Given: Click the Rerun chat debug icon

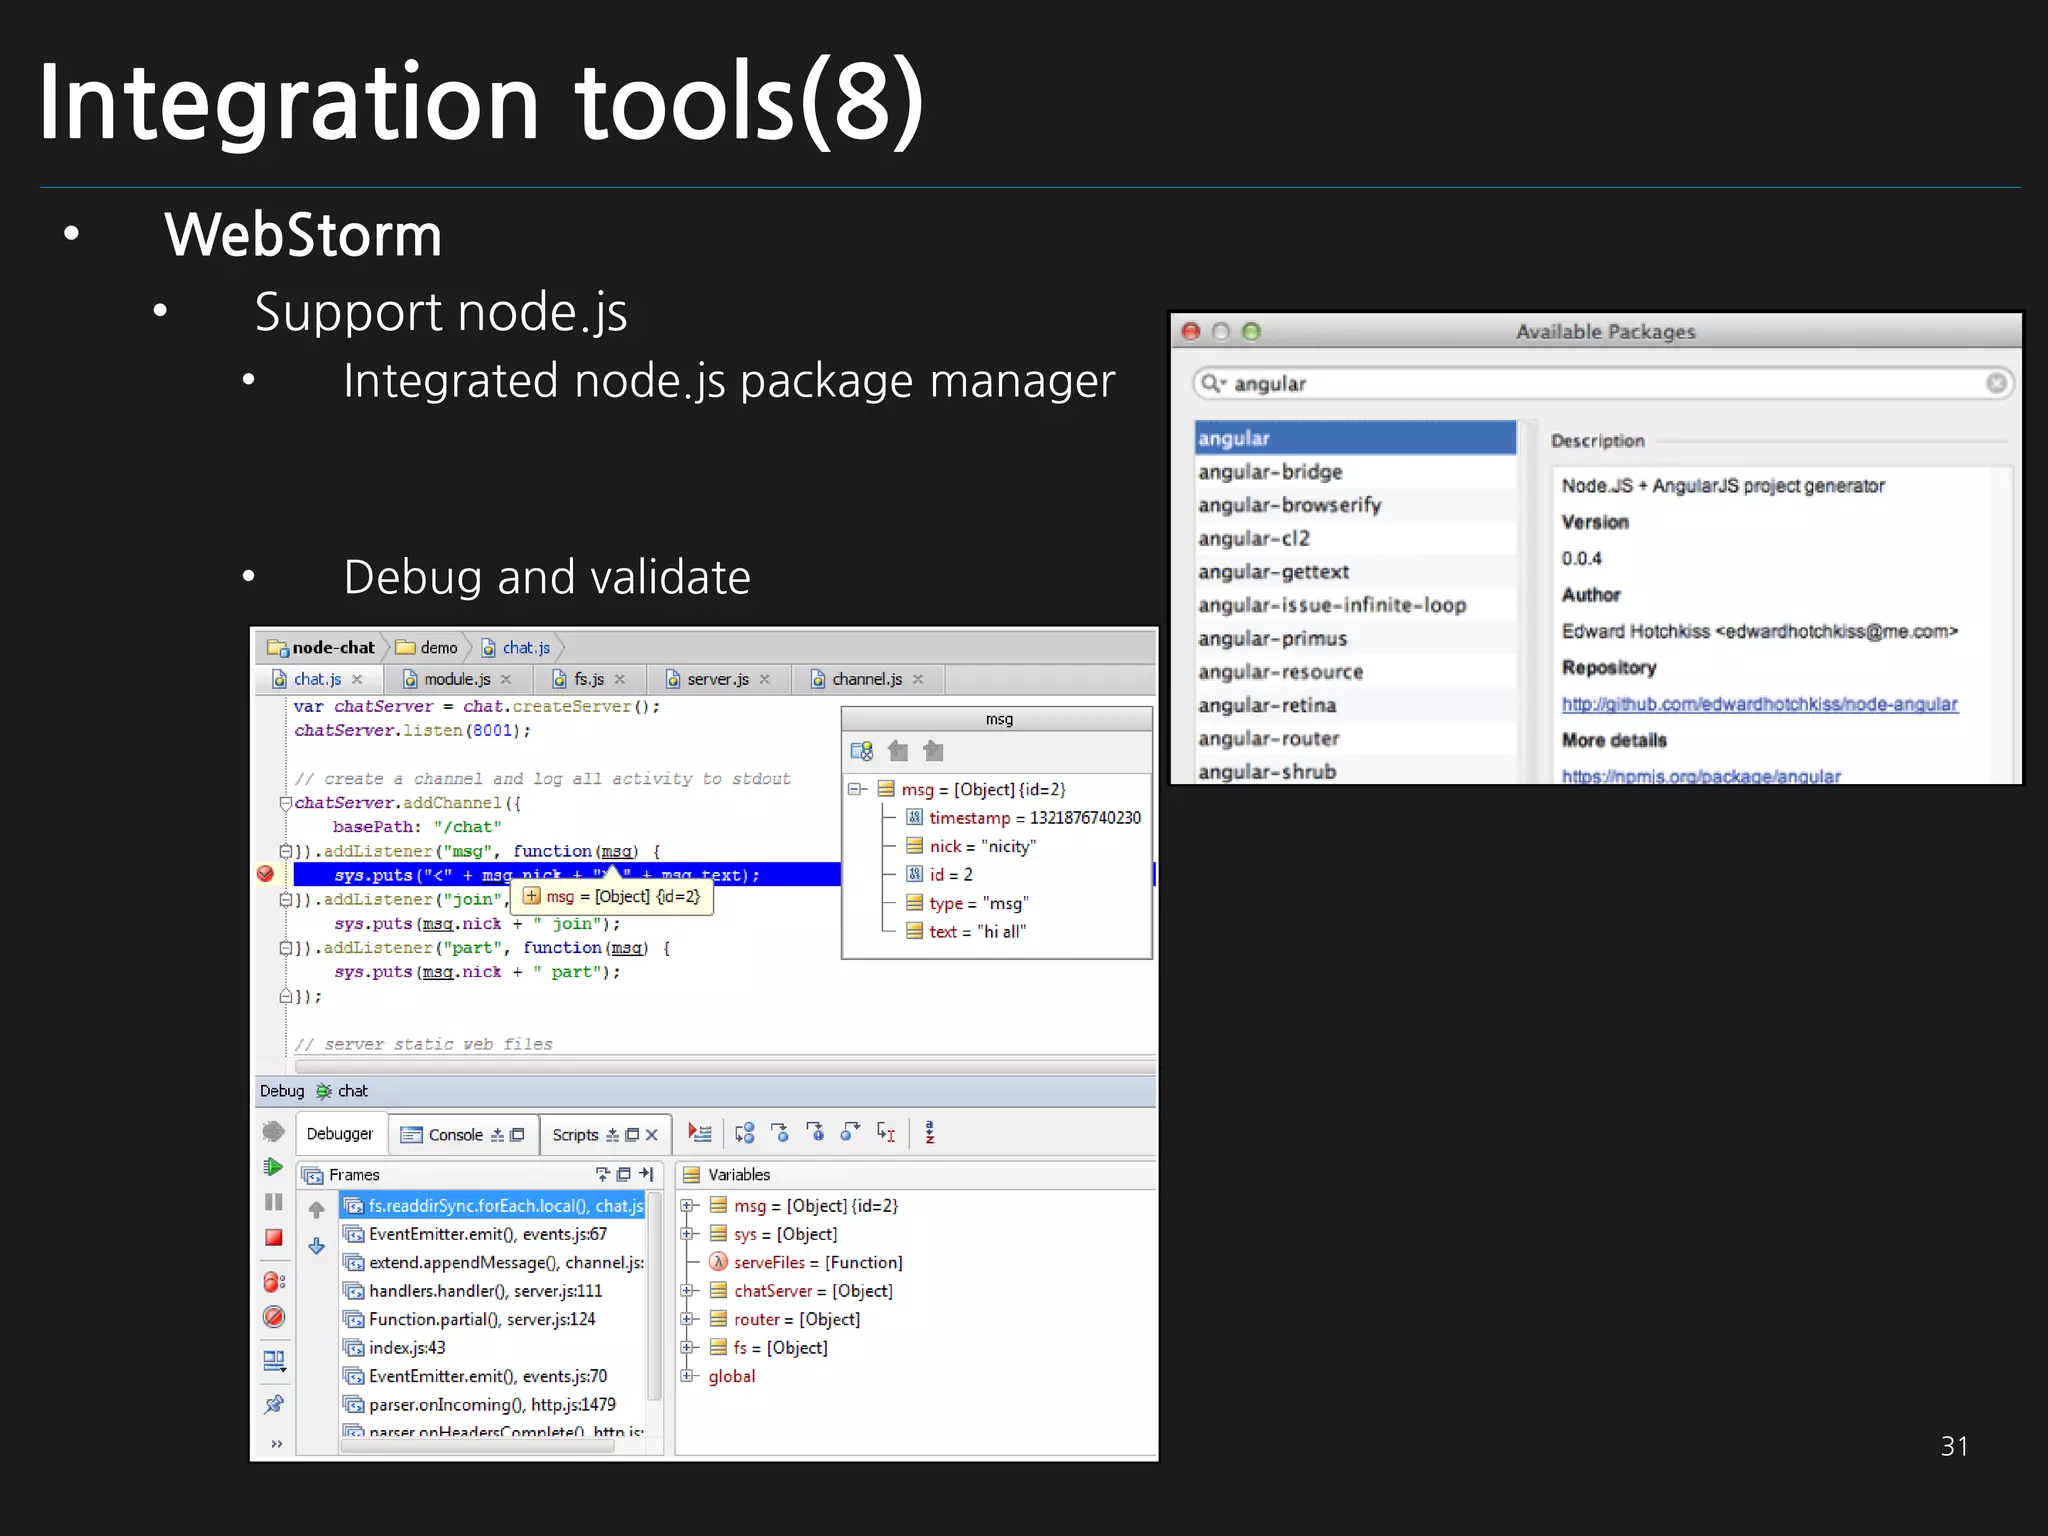Looking at the screenshot, I should 273,1132.
